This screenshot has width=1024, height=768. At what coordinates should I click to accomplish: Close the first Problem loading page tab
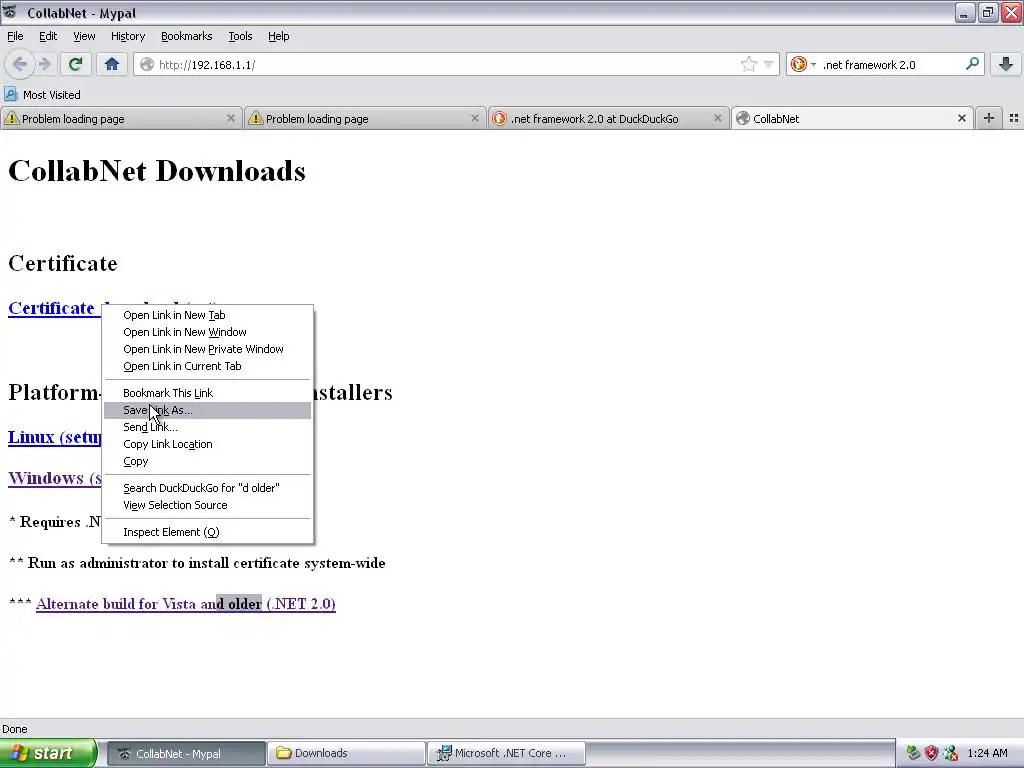(231, 118)
